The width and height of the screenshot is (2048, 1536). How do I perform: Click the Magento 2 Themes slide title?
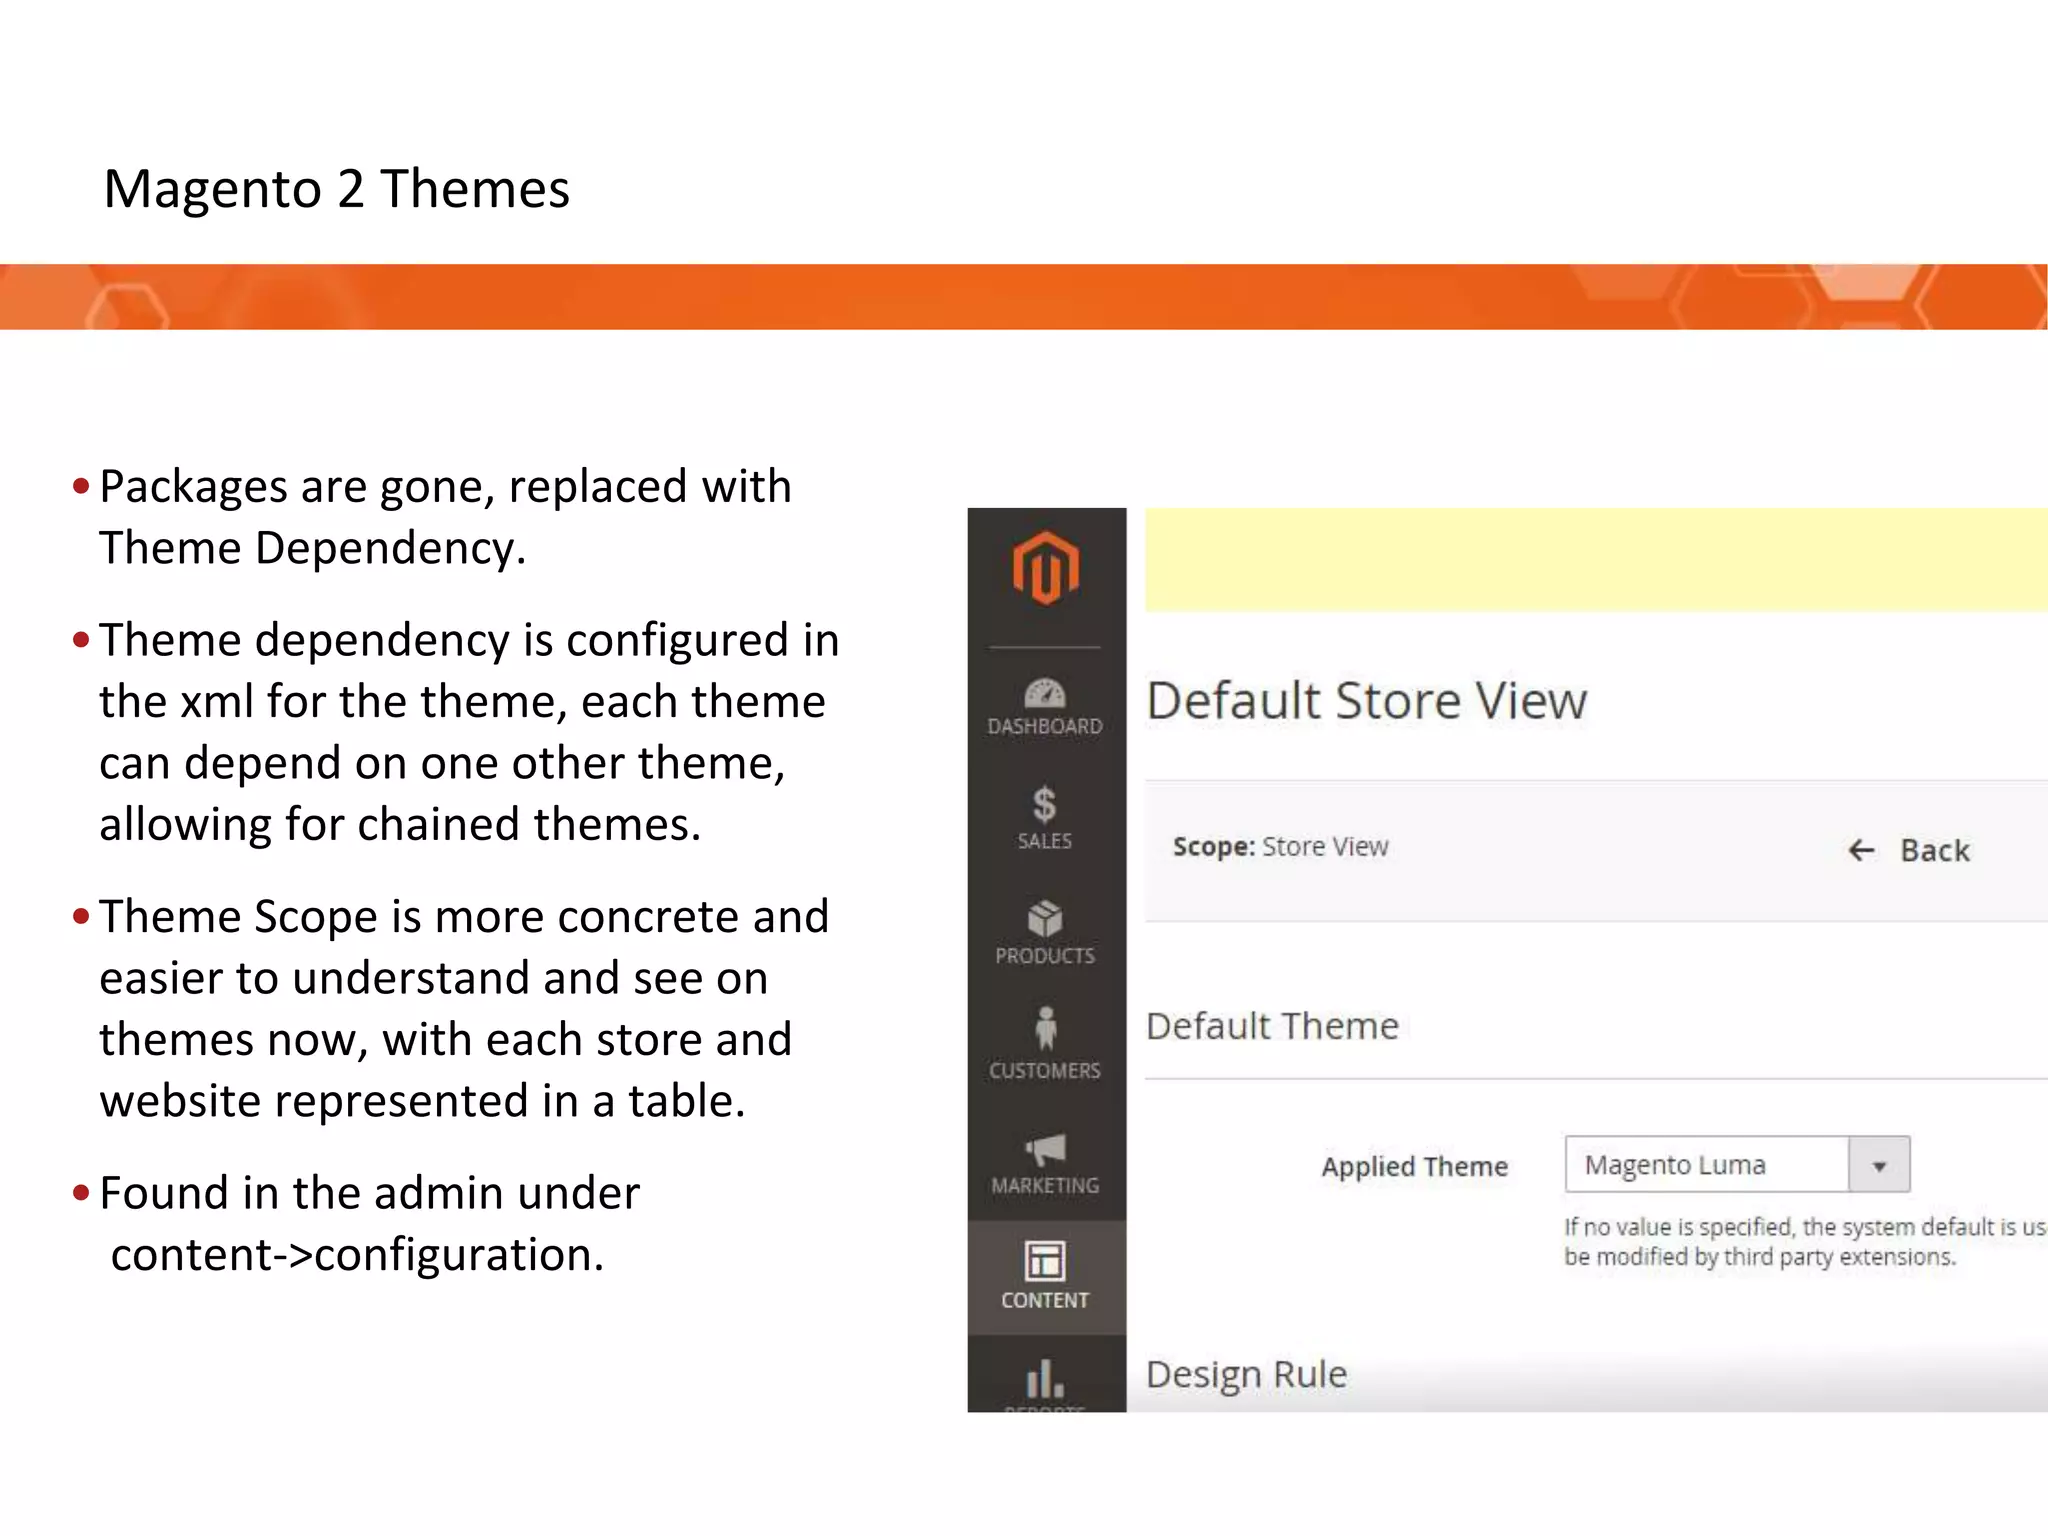coord(336,189)
